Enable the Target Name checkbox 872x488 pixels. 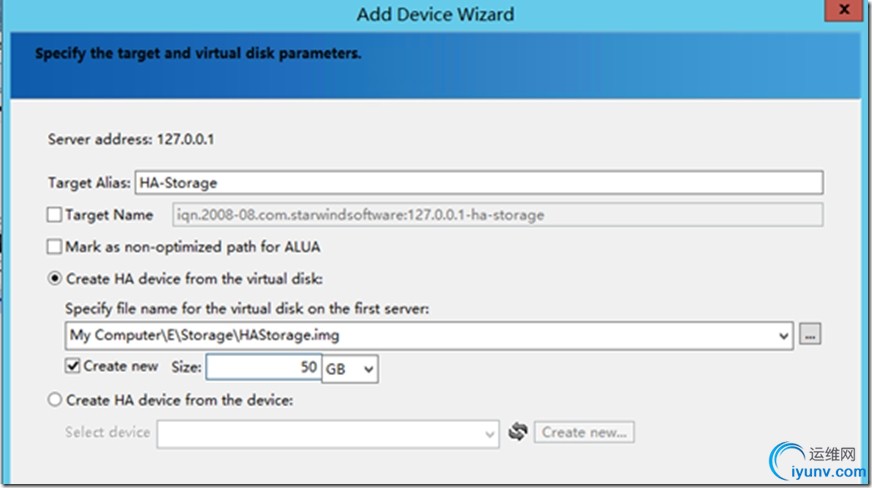pos(54,215)
